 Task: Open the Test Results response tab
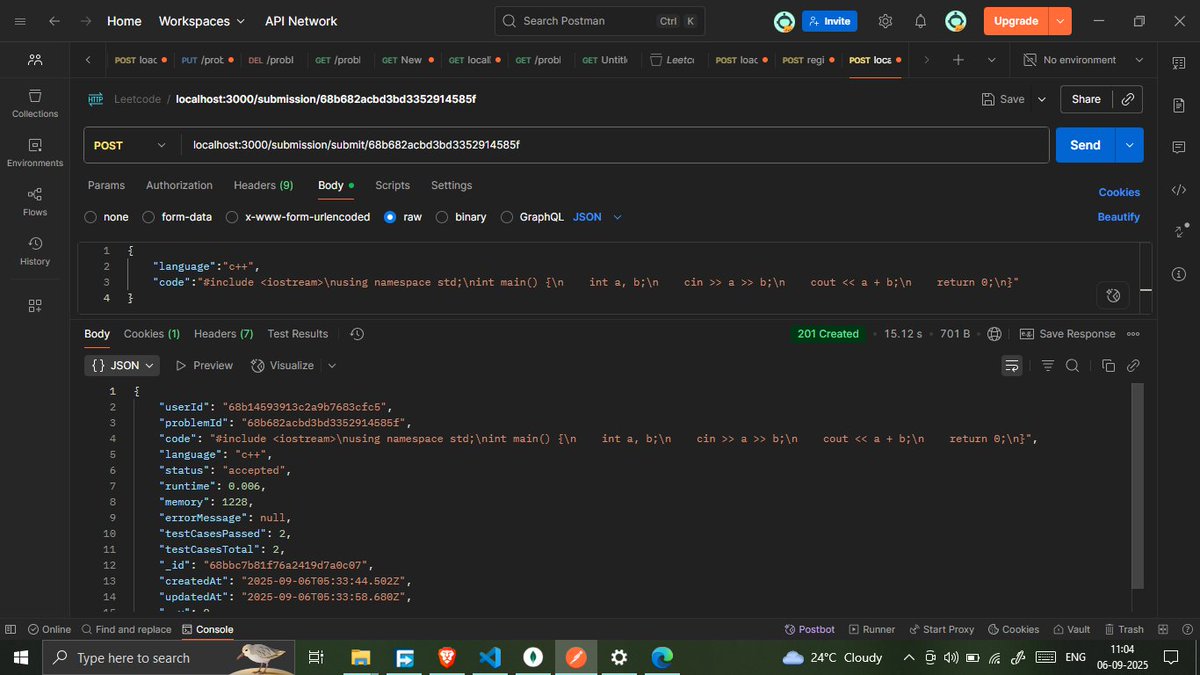[297, 334]
